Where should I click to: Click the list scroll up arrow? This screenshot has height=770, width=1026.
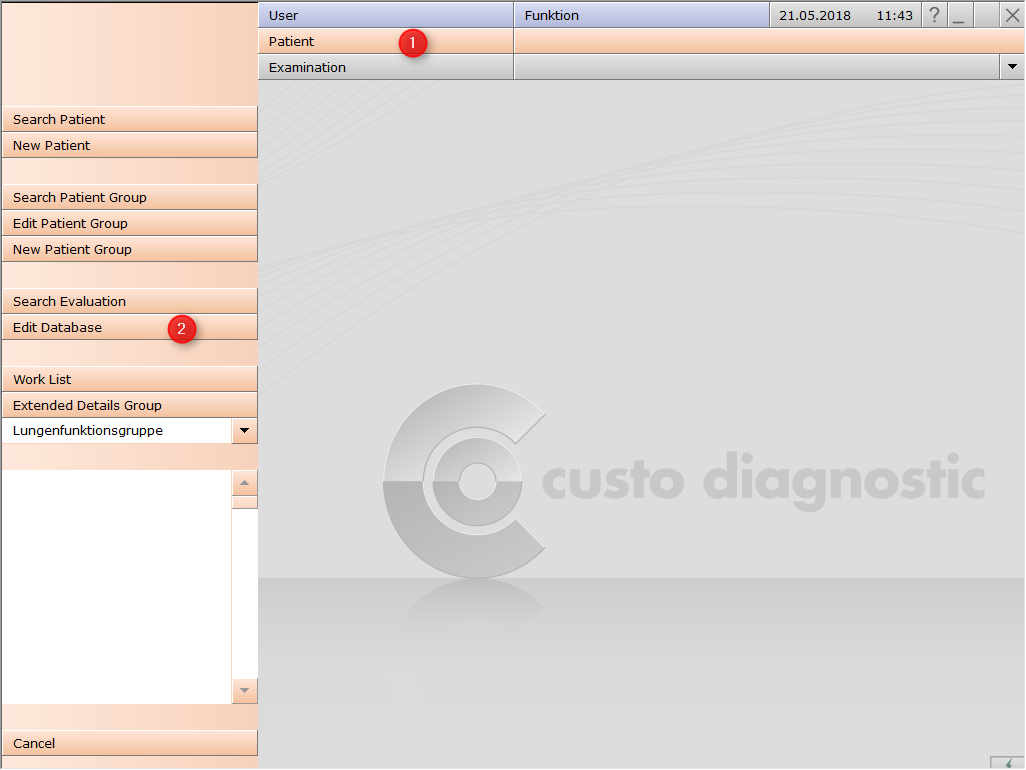tap(244, 483)
